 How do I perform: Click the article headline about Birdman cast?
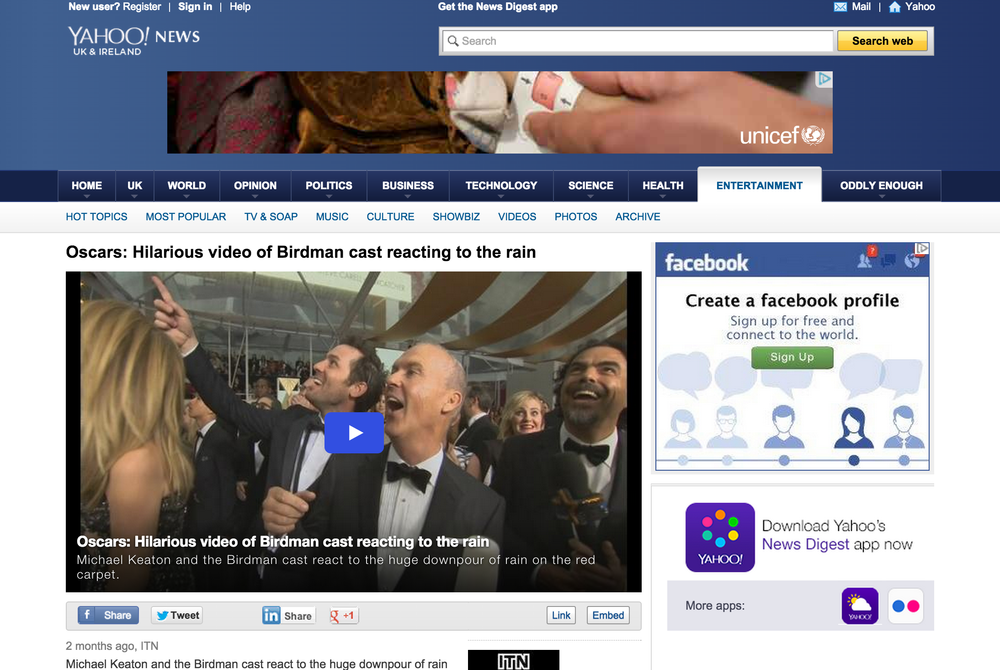coord(300,252)
